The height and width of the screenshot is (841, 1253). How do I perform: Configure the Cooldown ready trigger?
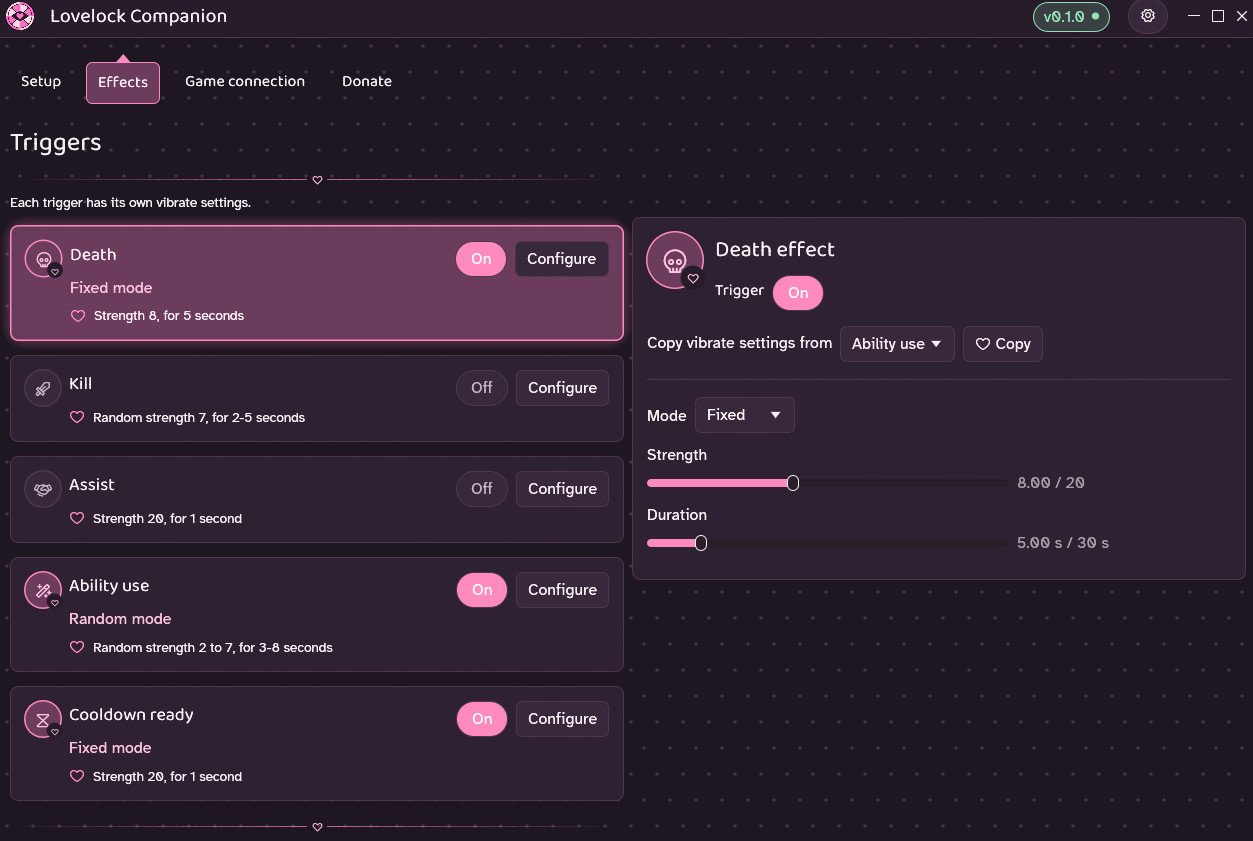click(562, 719)
